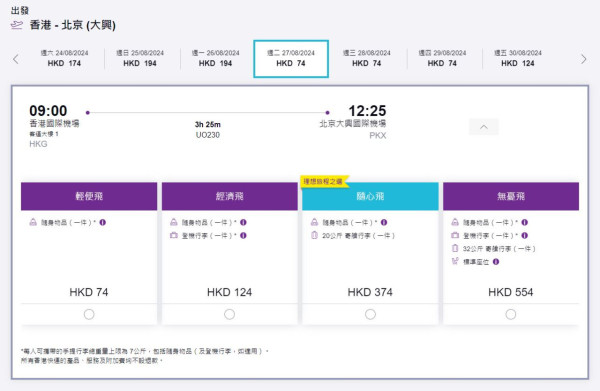Select date tab 週一 26/08/2024 HKD 194
The image size is (600, 391).
coord(215,58)
